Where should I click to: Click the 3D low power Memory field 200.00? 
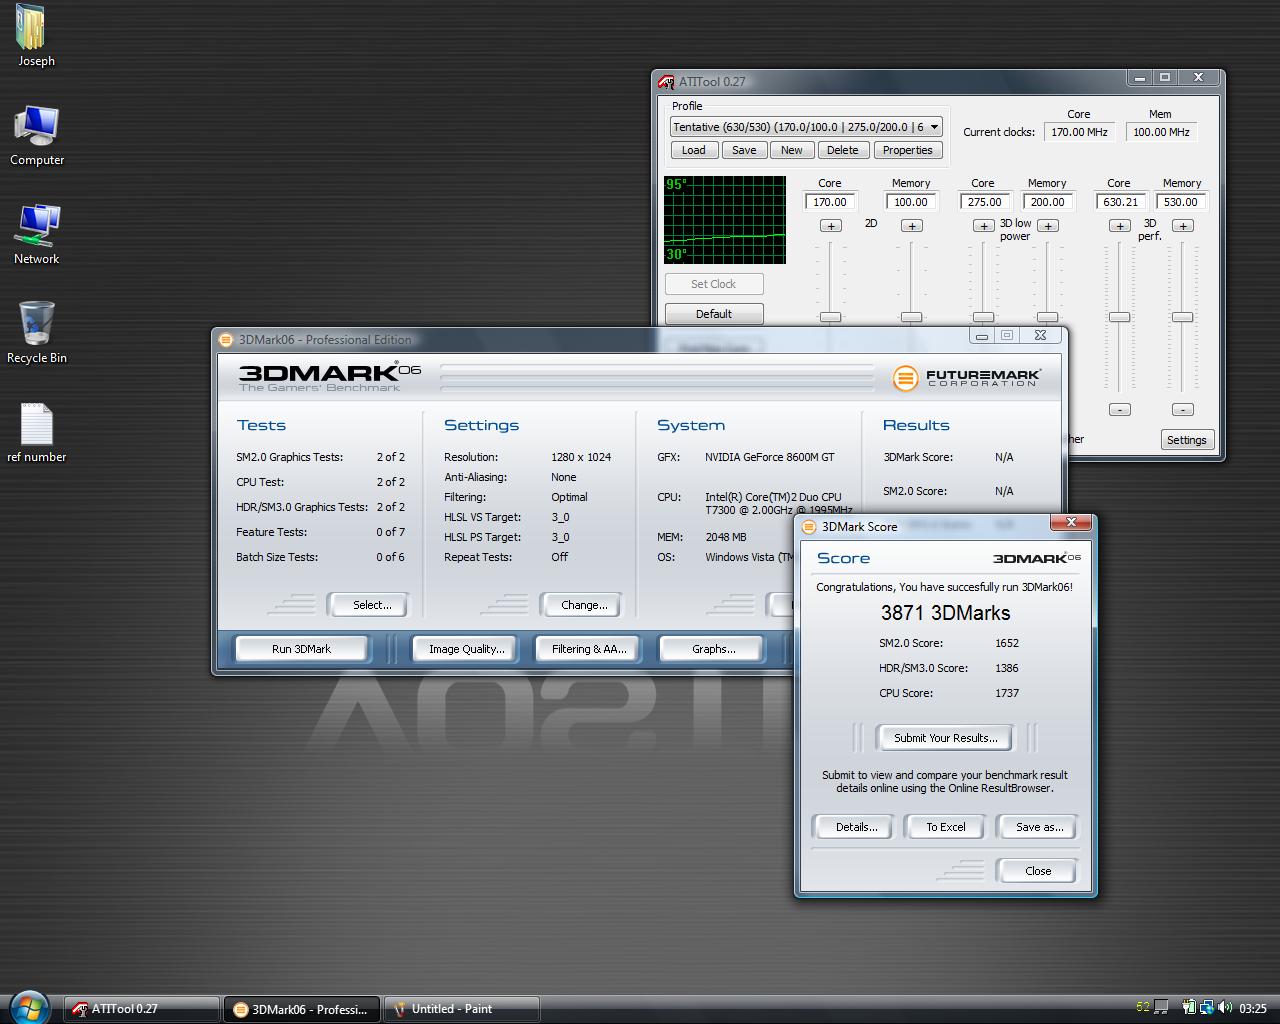point(1047,202)
